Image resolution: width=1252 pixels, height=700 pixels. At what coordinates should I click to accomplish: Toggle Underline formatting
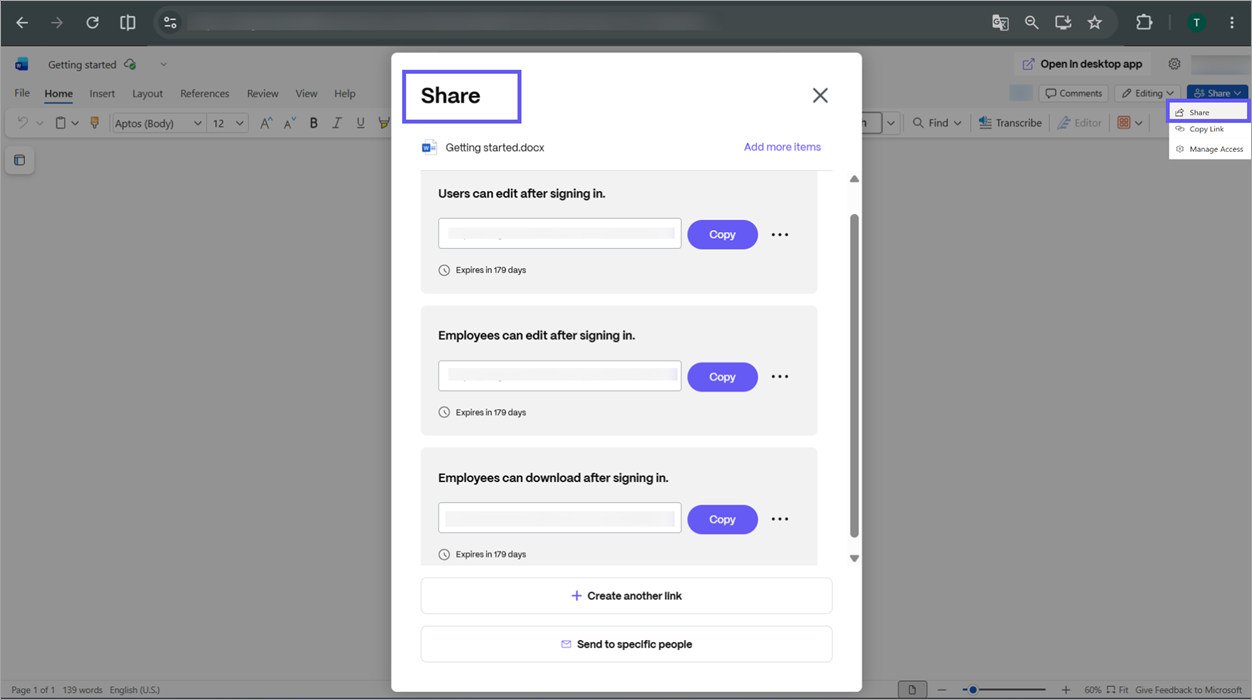tap(360, 123)
